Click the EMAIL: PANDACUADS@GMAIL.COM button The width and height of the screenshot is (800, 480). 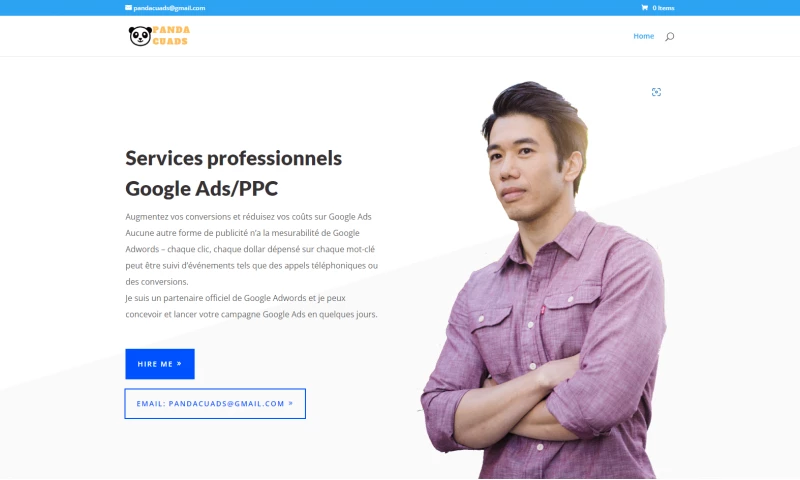pos(215,403)
